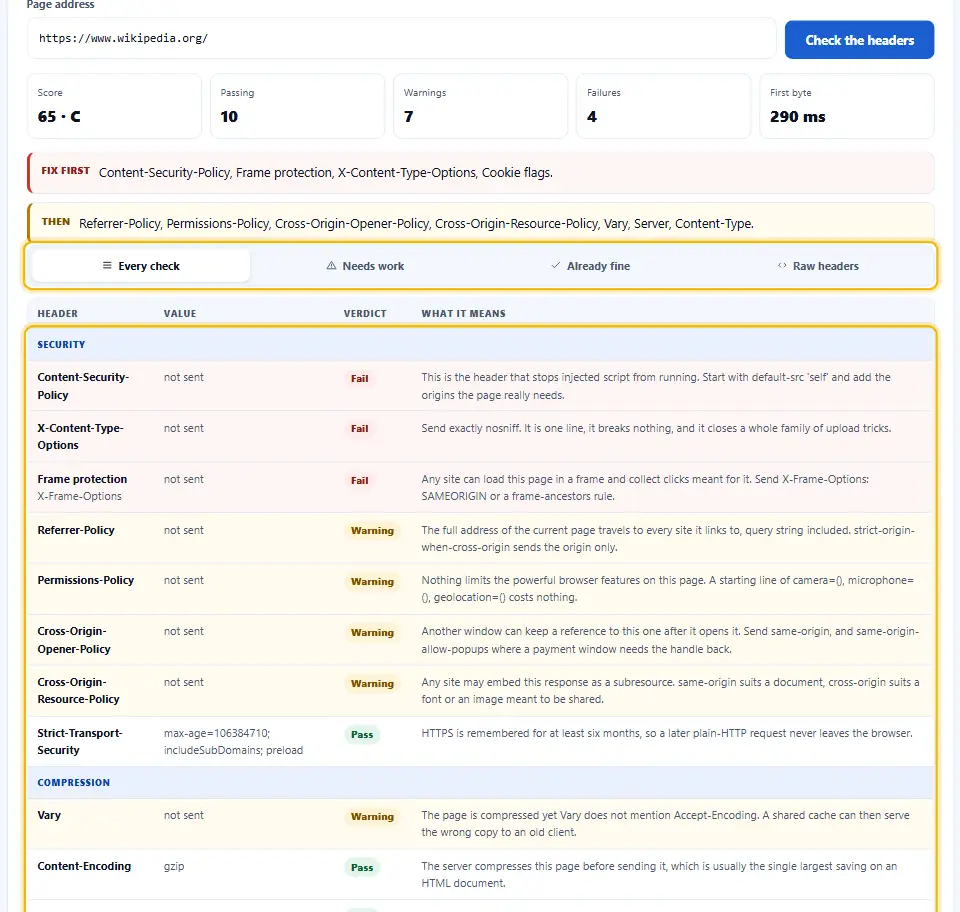
Task: Select the Frame protection header name
Action: 82,479
